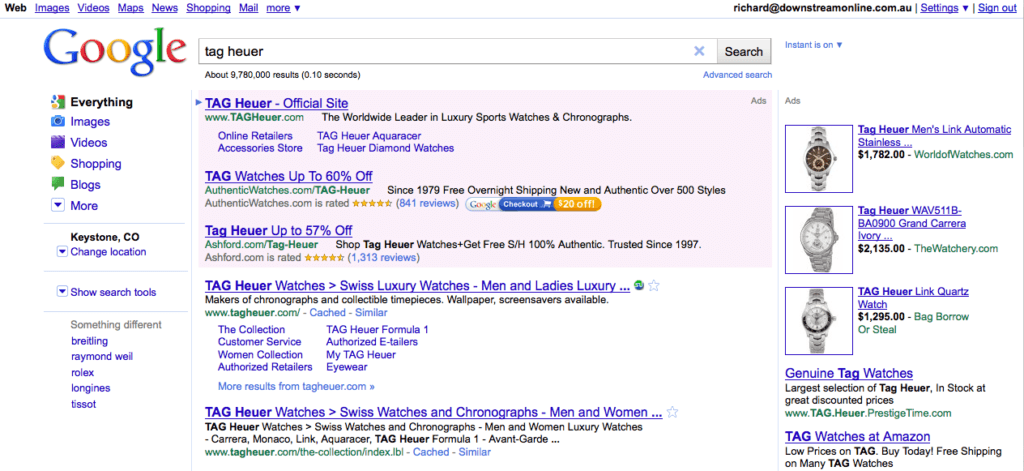Click Similar link for first tagheuer.com result
Screen dimensions: 1024x471
[371, 313]
